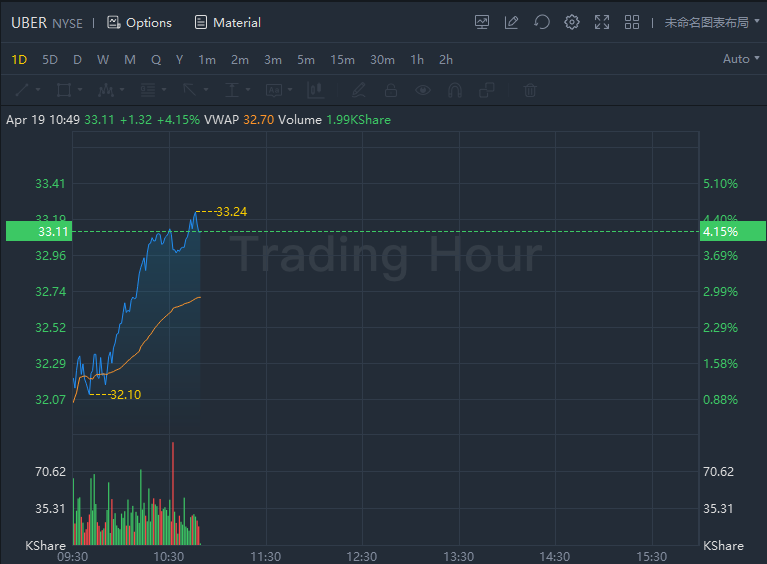The height and width of the screenshot is (564, 767).
Task: Click the edit/draw pencil icon
Action: point(512,22)
